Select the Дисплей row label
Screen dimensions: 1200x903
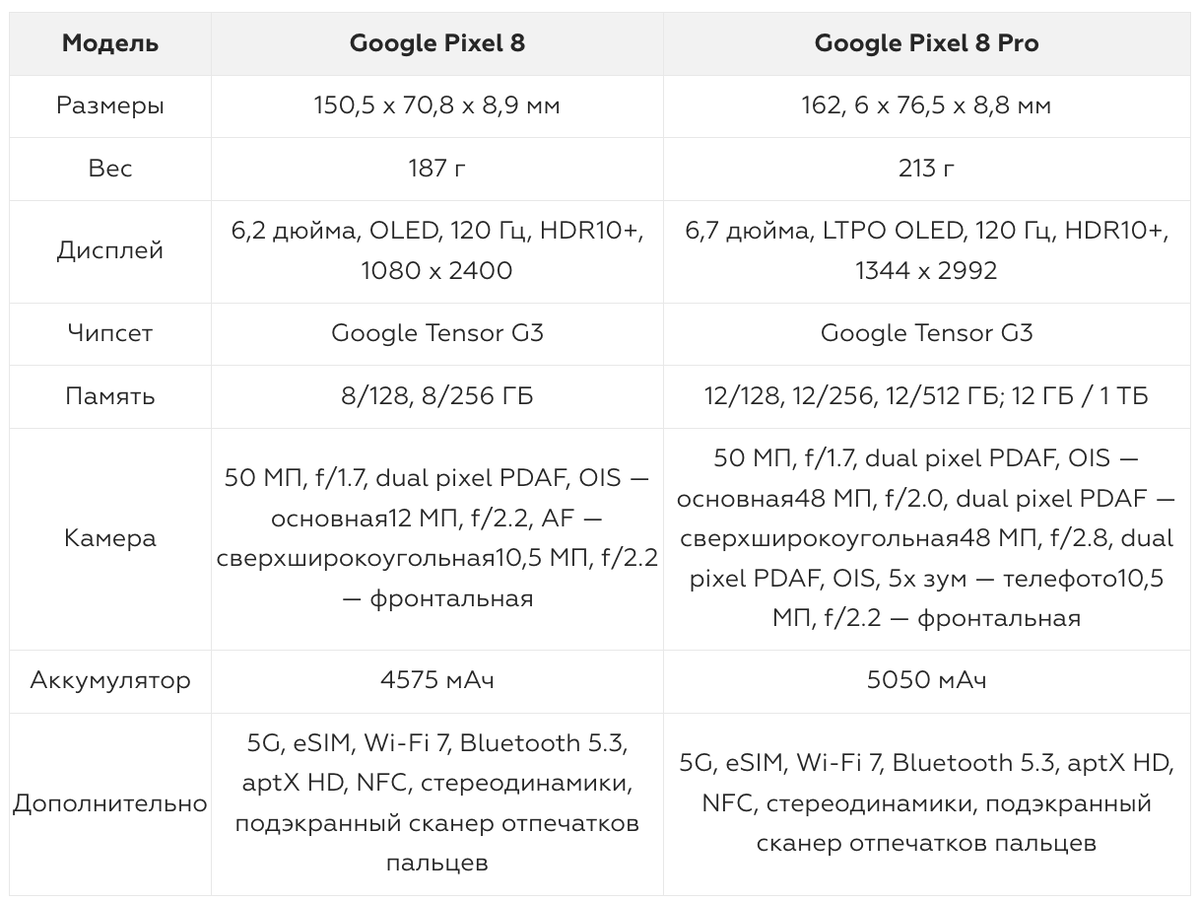[x=110, y=251]
